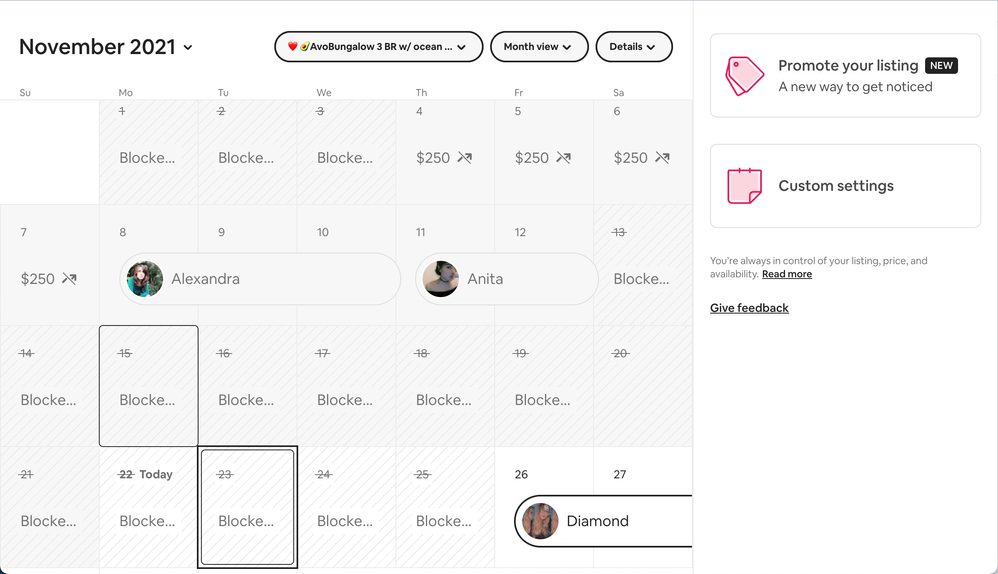
Task: Click Anita's guest profile photo
Action: coord(441,279)
